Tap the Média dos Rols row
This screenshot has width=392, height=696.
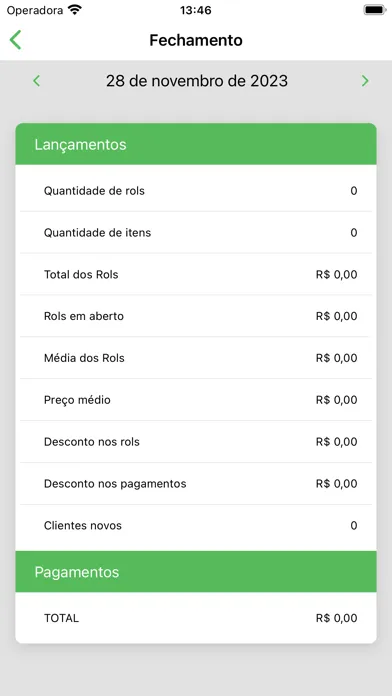pos(196,358)
